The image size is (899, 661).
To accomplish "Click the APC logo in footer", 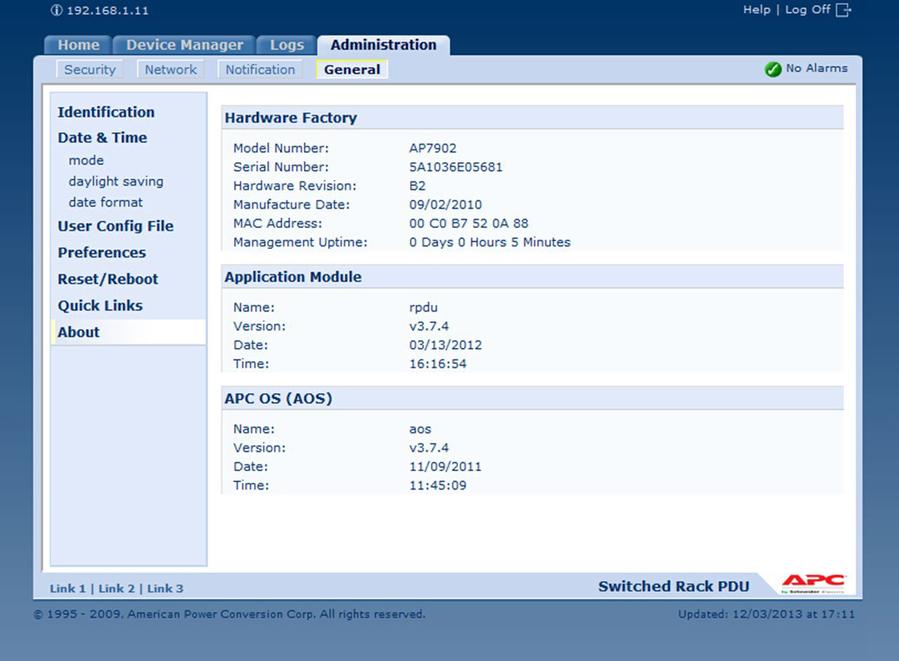I will [813, 584].
